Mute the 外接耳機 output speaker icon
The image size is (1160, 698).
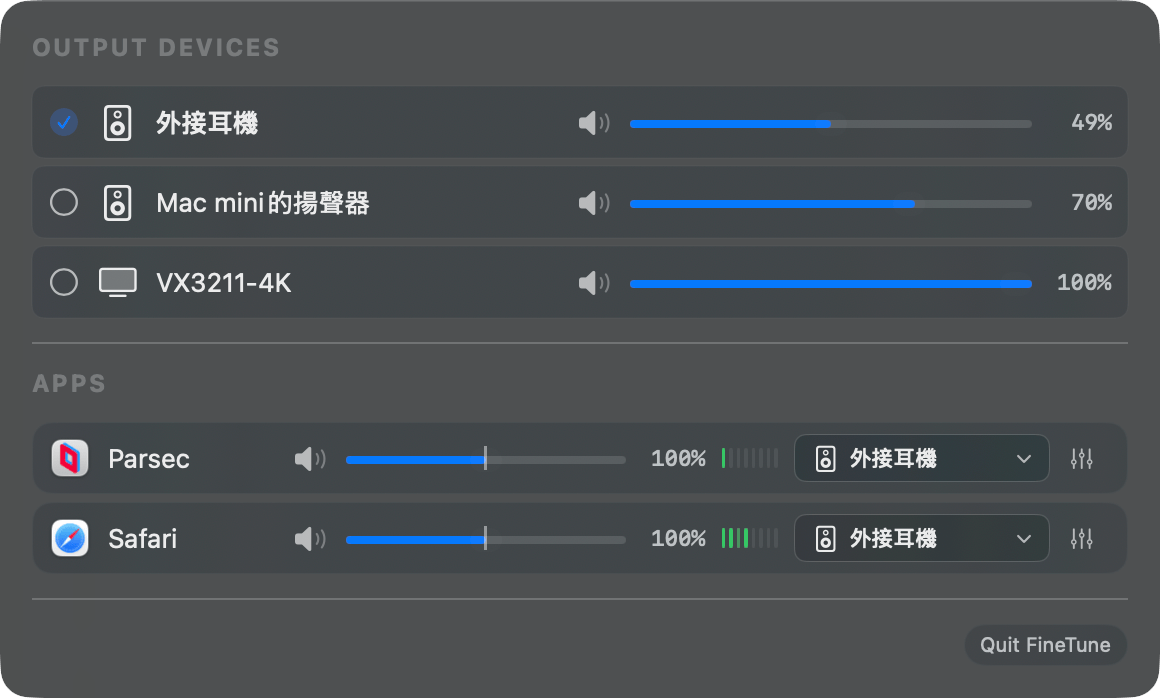tap(593, 123)
